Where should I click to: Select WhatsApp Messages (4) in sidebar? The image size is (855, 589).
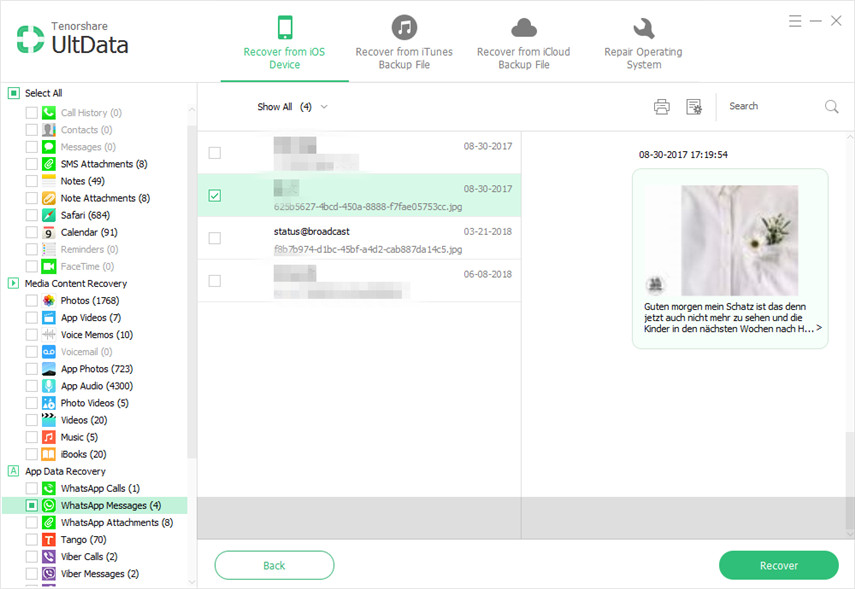(x=95, y=506)
